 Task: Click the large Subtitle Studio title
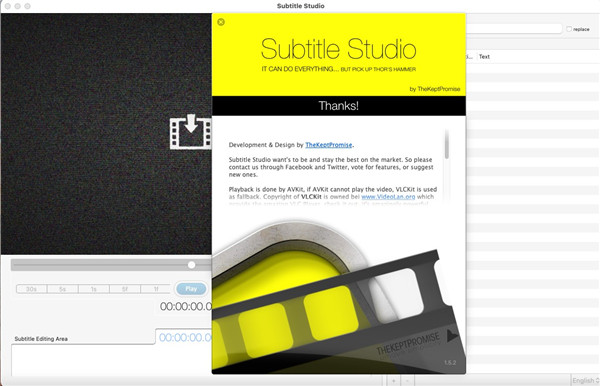338,49
